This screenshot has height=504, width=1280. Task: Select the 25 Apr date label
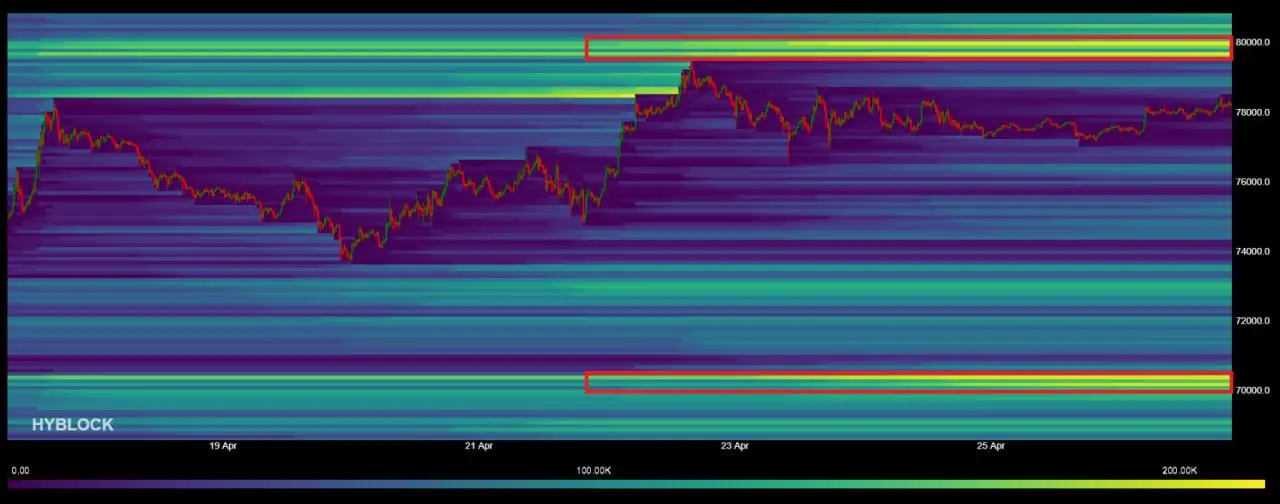click(x=991, y=446)
